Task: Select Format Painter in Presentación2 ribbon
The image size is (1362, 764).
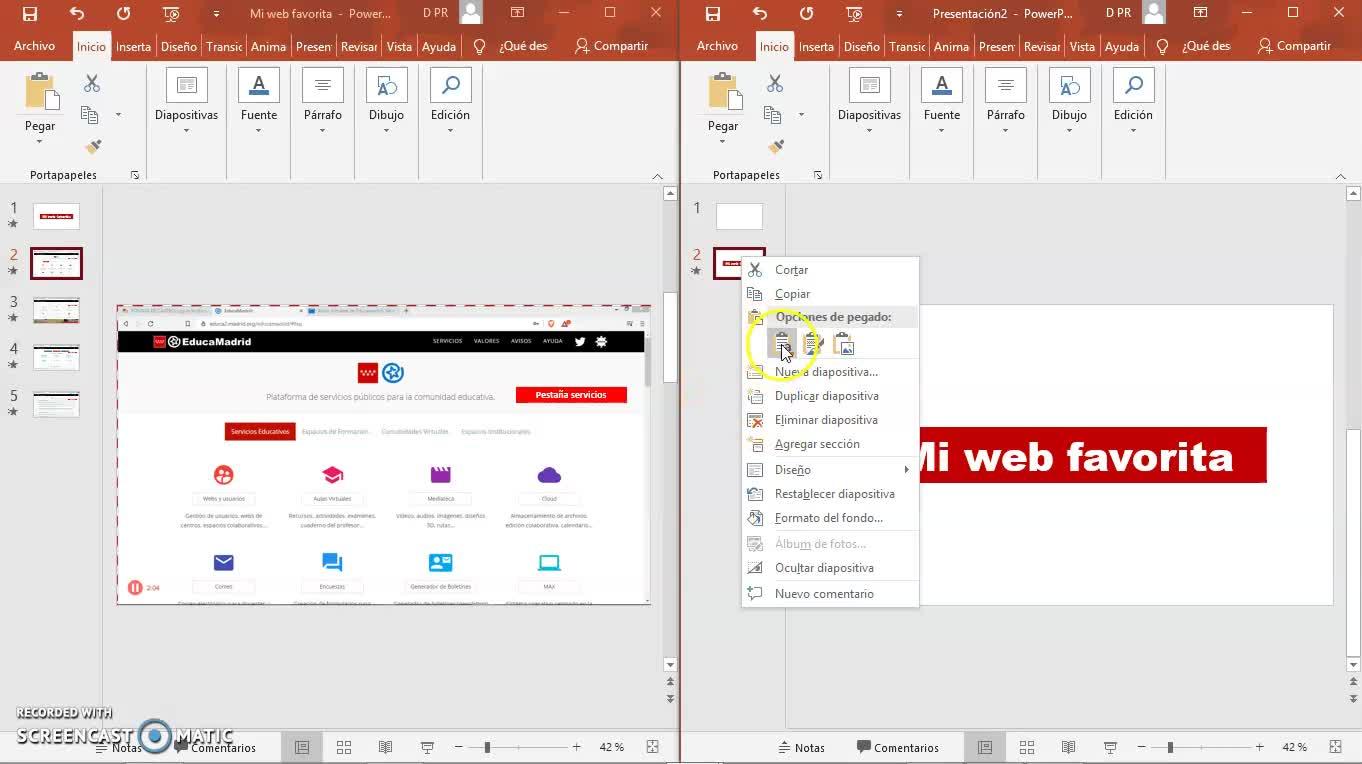Action: [776, 147]
